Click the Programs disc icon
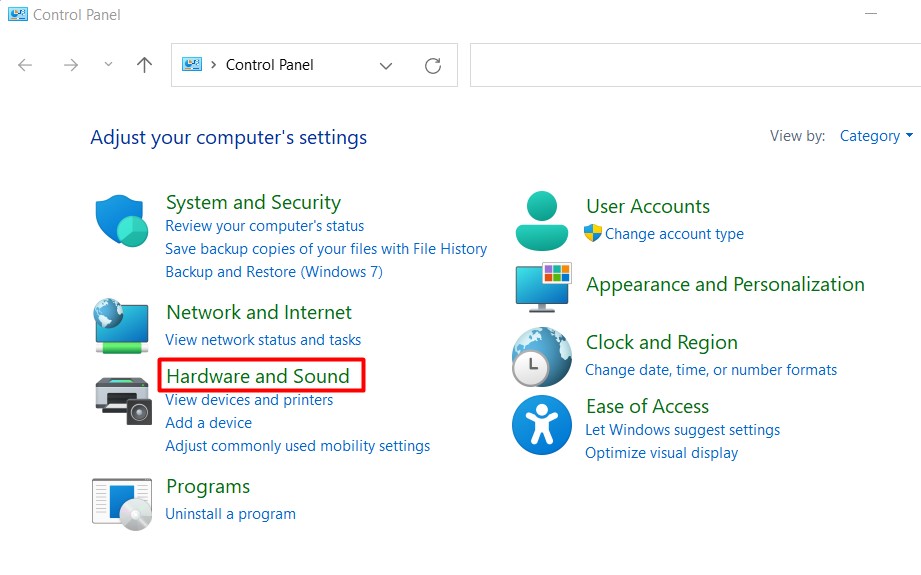This screenshot has width=921, height=575. (122, 503)
